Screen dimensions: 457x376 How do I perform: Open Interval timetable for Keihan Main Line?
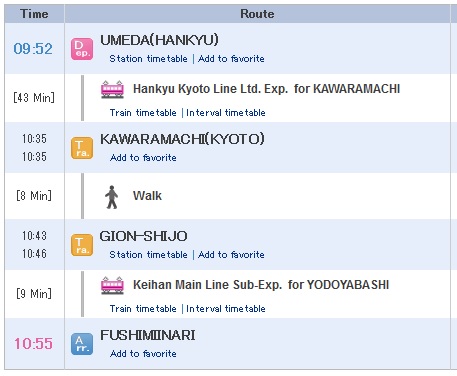pos(226,309)
